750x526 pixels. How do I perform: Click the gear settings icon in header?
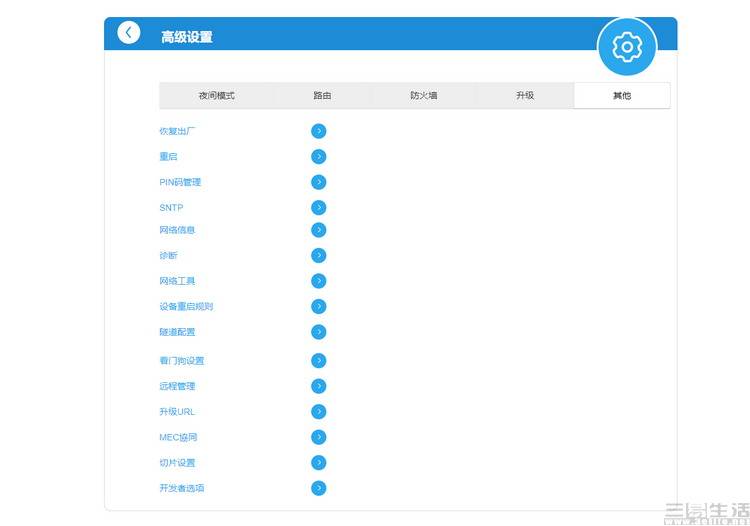tap(627, 47)
